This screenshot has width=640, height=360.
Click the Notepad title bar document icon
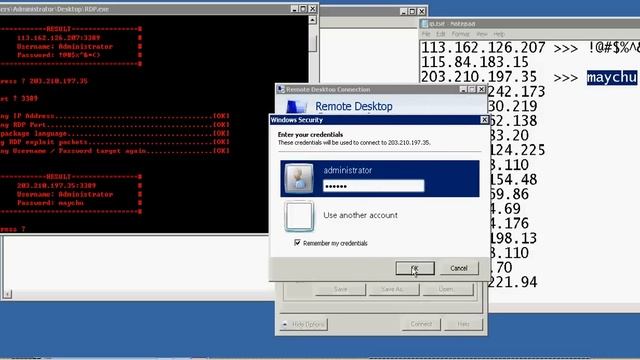tap(424, 24)
